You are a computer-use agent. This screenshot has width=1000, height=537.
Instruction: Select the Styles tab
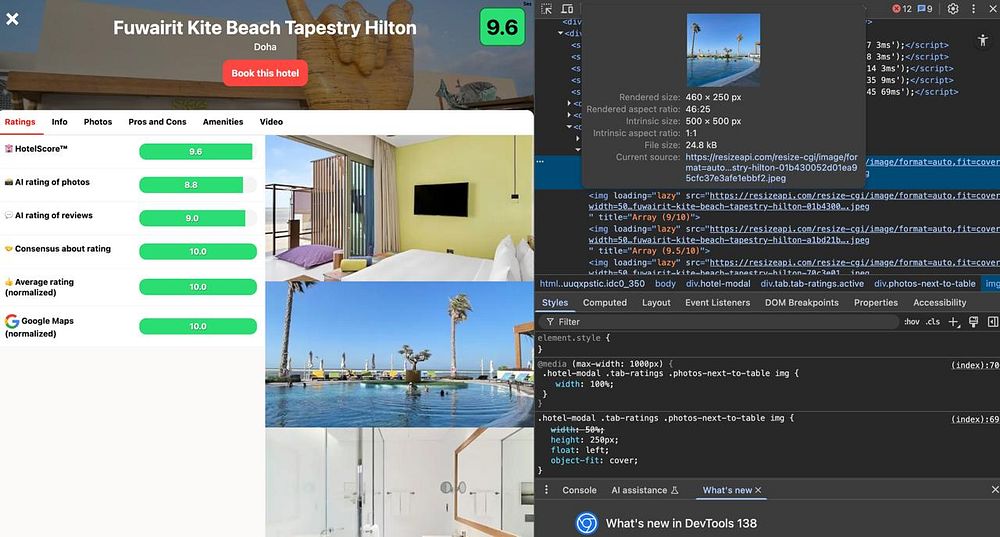click(555, 303)
